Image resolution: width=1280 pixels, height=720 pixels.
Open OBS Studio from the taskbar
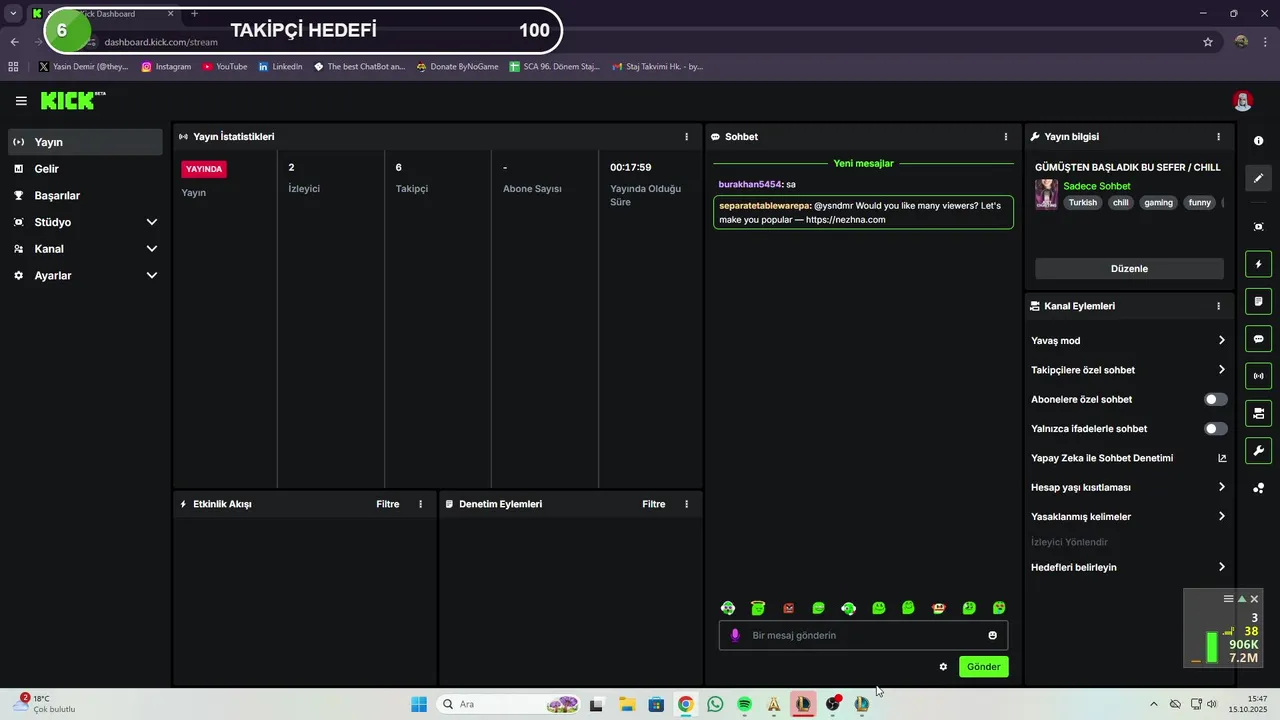(x=832, y=704)
